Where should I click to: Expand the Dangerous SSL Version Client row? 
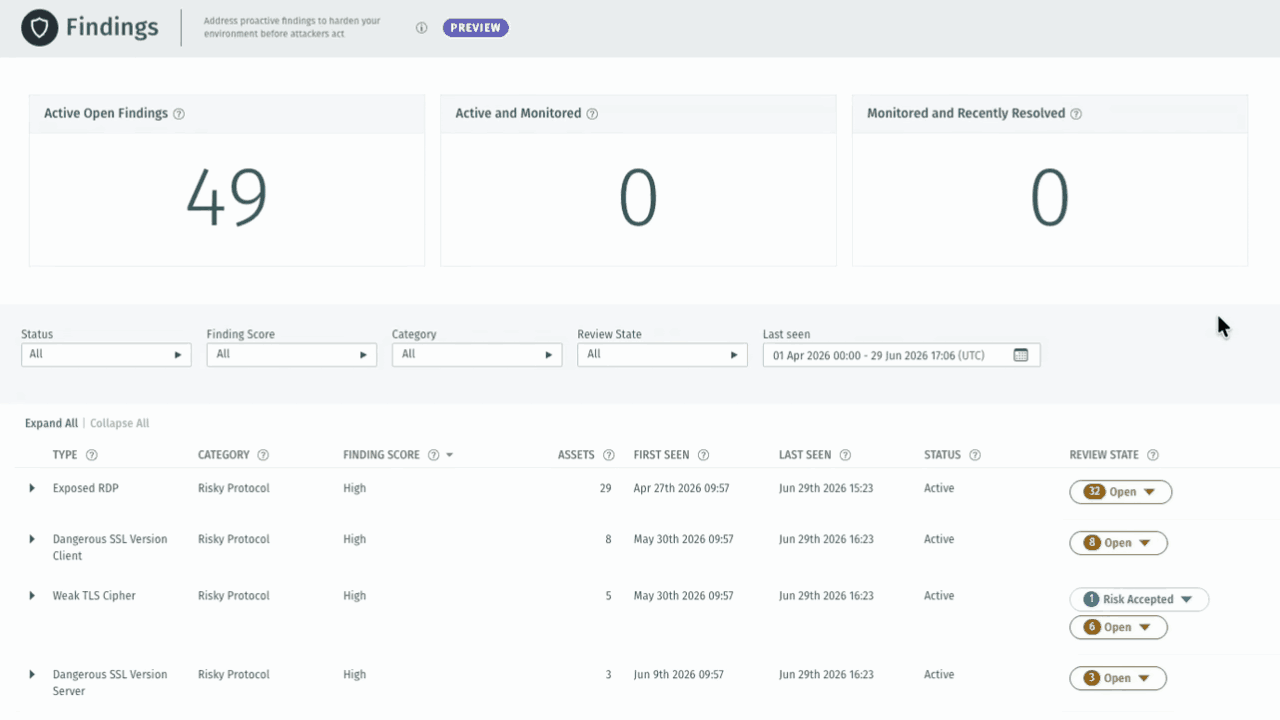pos(32,539)
